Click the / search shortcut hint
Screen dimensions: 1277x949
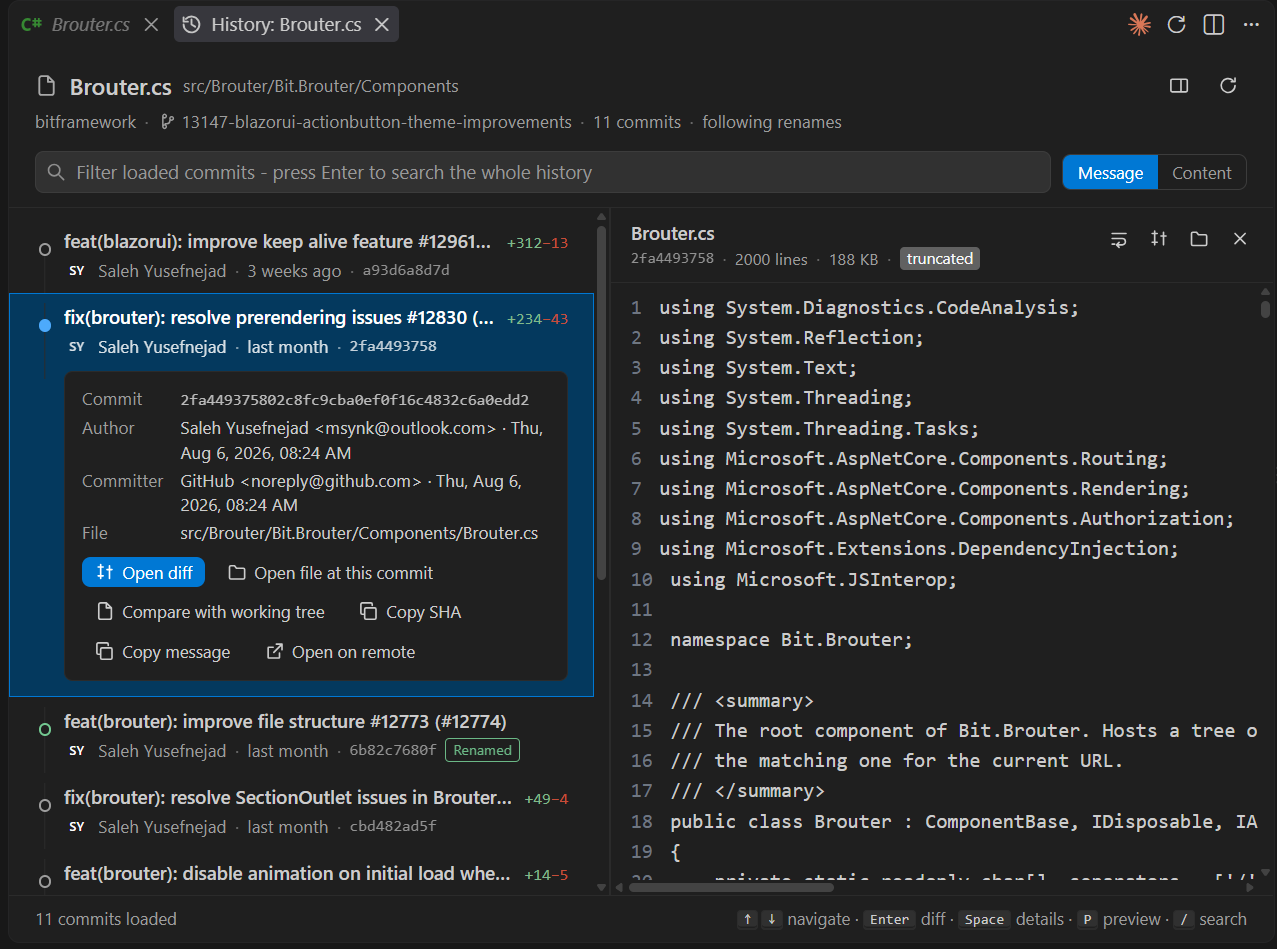tap(1210, 919)
